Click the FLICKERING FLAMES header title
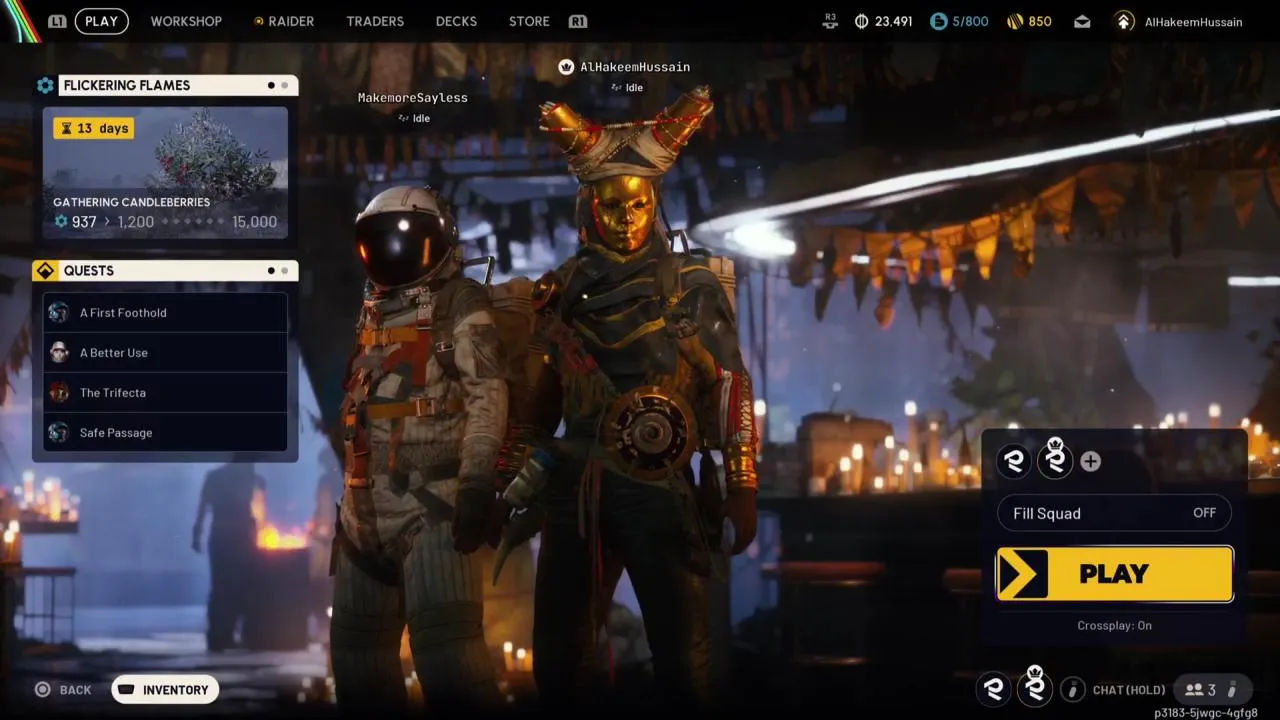Image resolution: width=1280 pixels, height=720 pixels. (x=127, y=86)
